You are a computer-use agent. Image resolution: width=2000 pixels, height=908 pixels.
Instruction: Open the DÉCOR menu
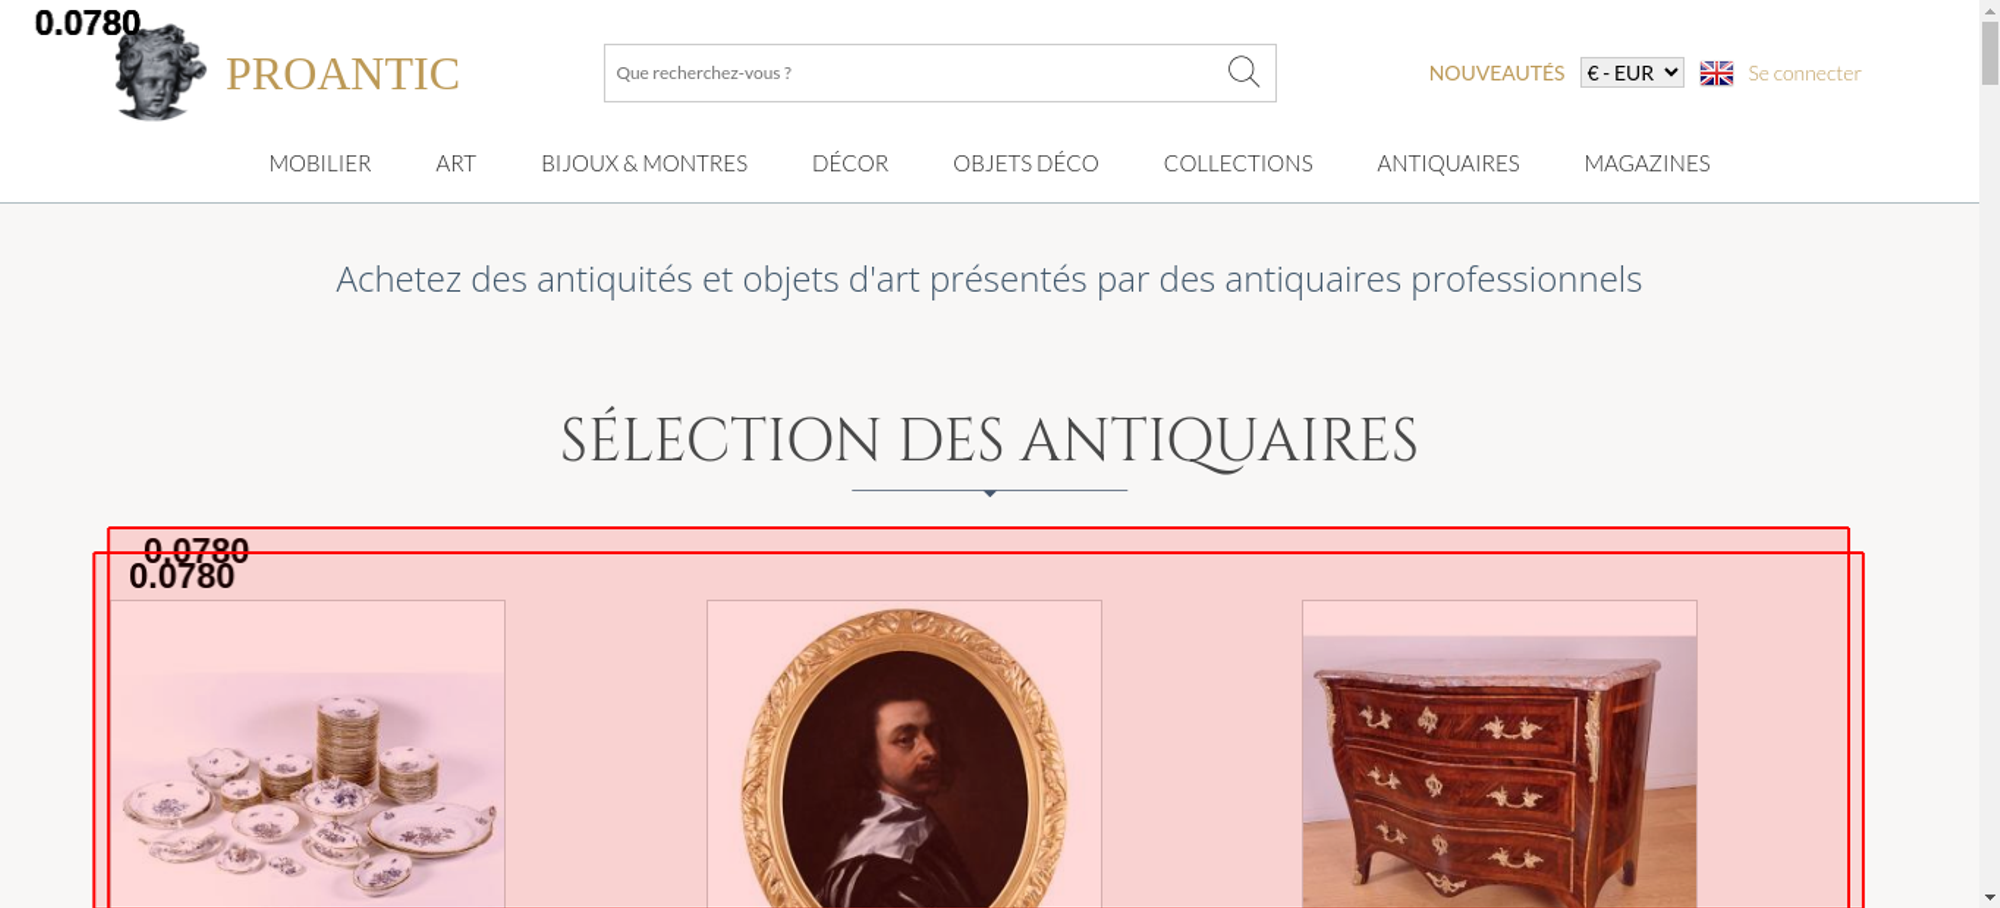[x=850, y=163]
